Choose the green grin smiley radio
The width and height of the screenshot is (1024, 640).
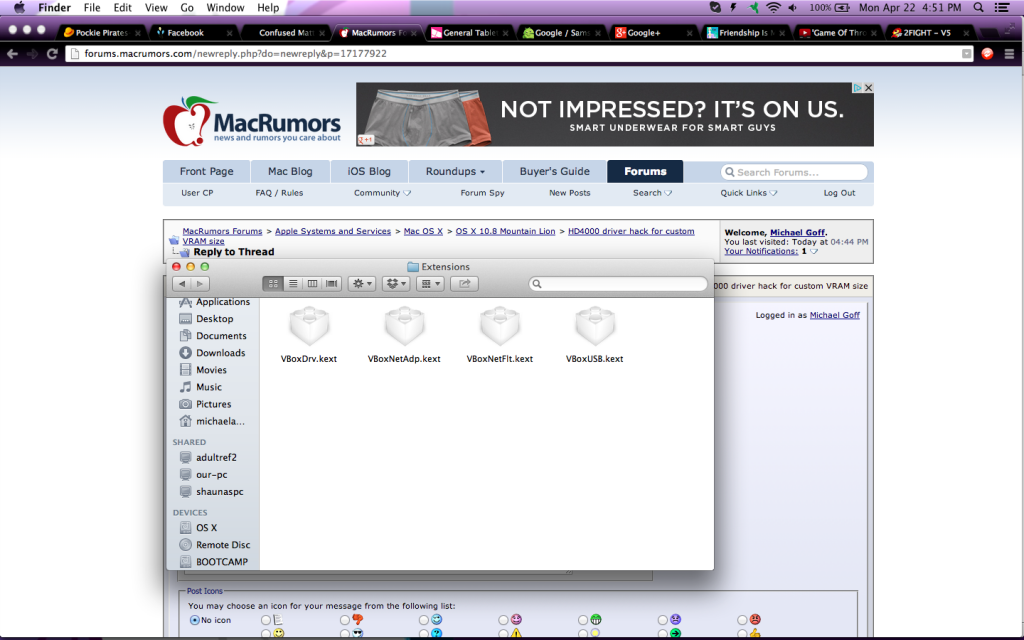[583, 620]
